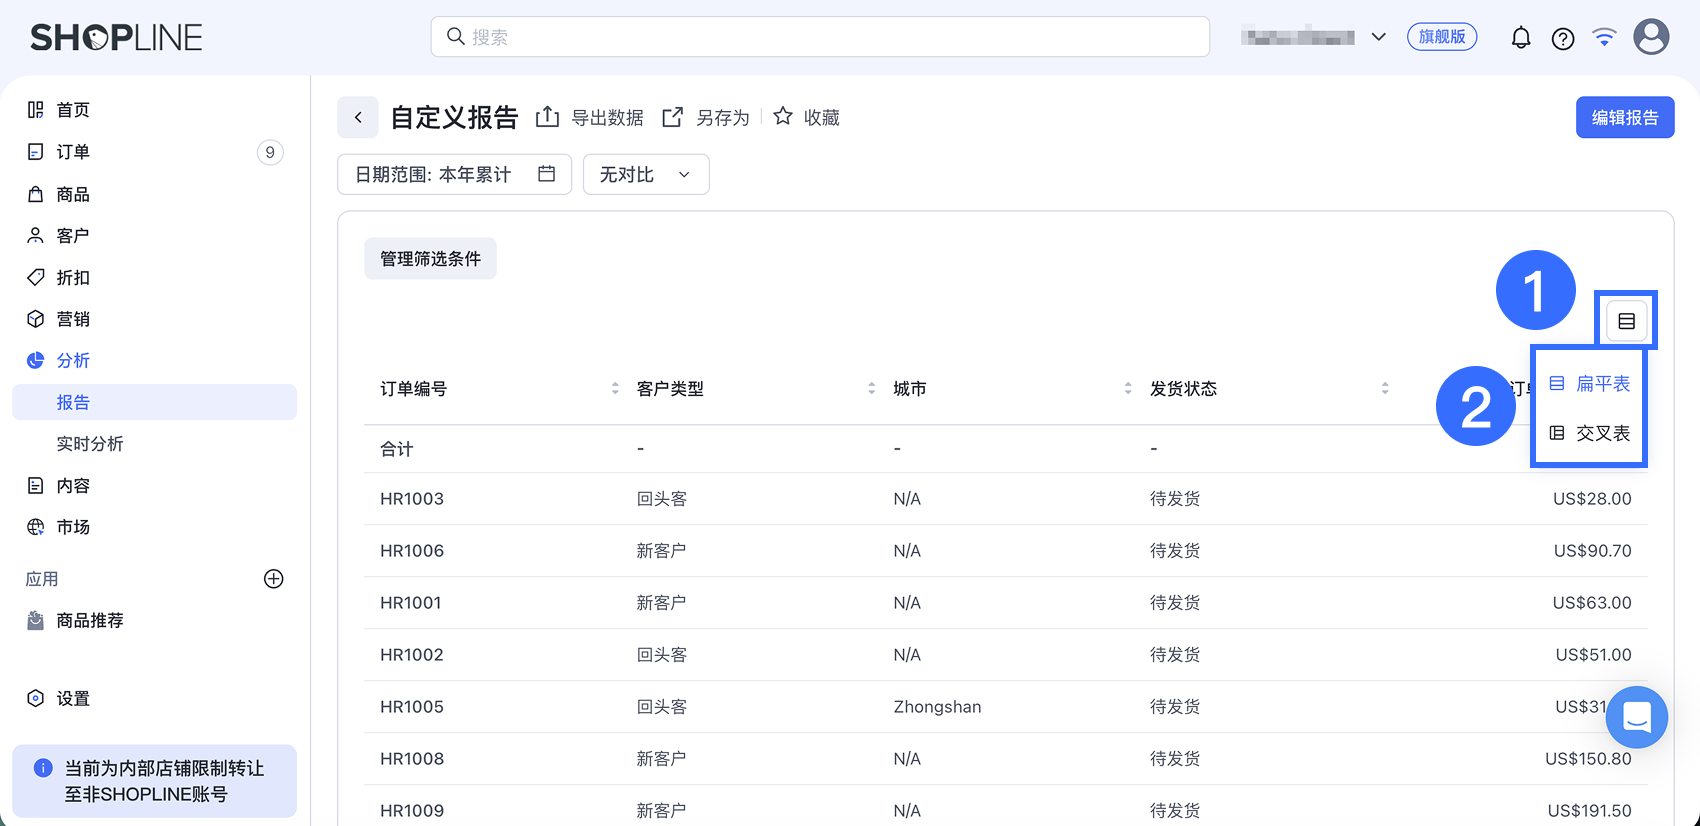The width and height of the screenshot is (1700, 826).
Task: Click the star icon next to 收藏
Action: 783,117
